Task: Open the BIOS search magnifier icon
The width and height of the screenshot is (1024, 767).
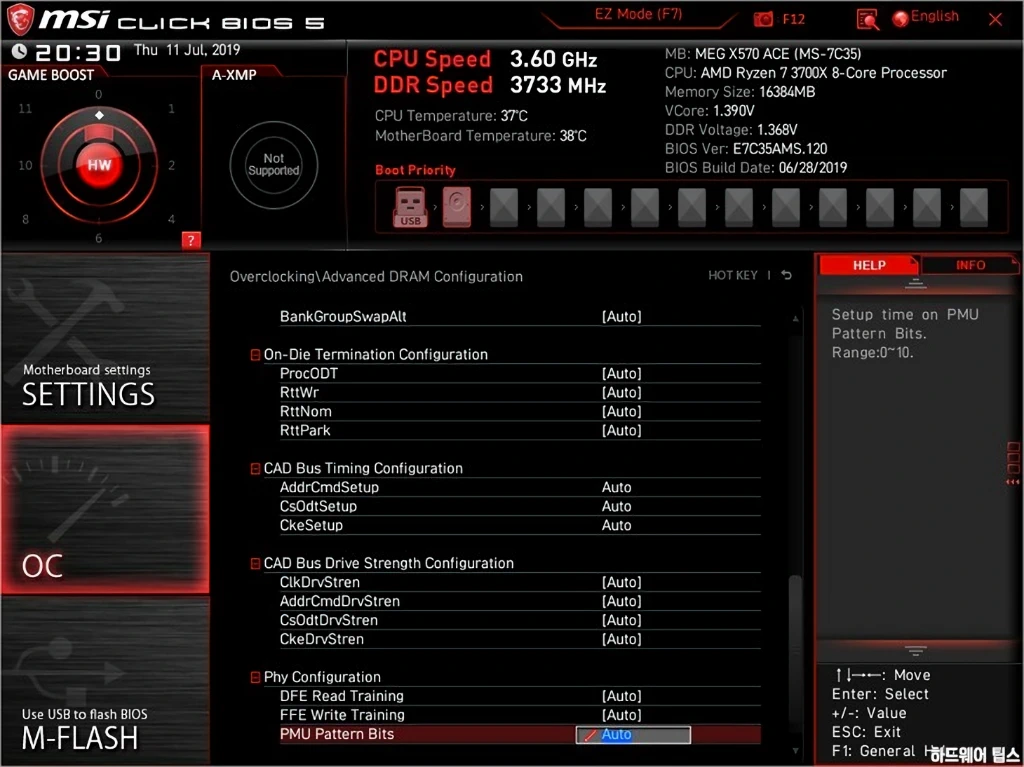Action: [867, 20]
